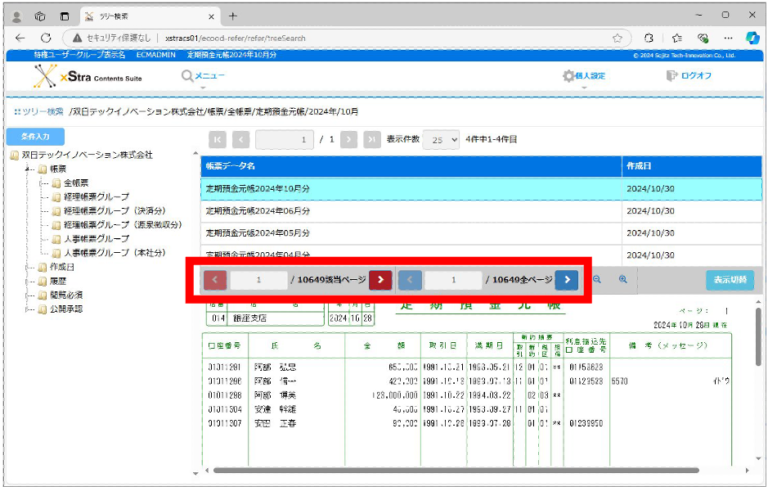Click the blue previous all-pages arrow

410,280
